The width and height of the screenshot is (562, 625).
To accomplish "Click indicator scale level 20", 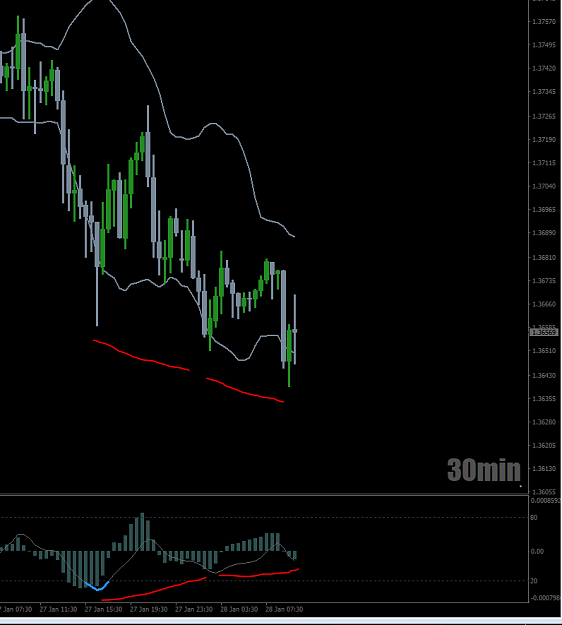I will click(x=534, y=581).
